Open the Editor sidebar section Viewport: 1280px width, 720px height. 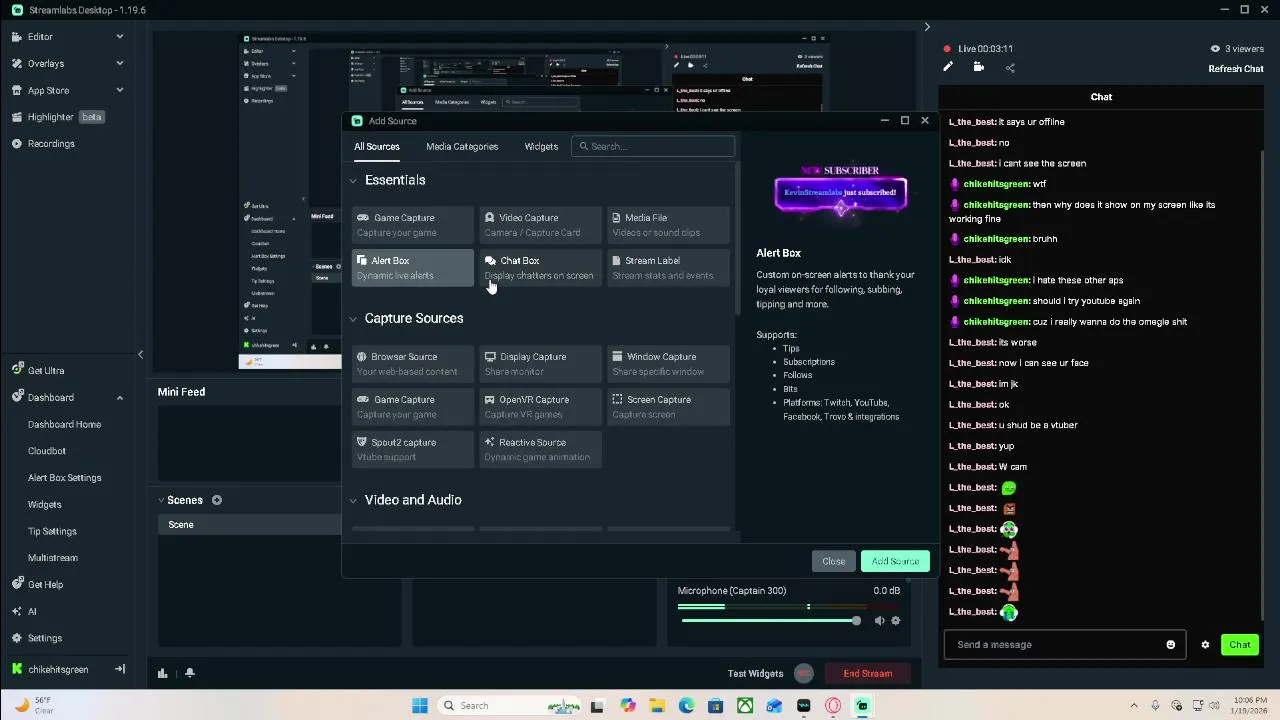coord(40,37)
